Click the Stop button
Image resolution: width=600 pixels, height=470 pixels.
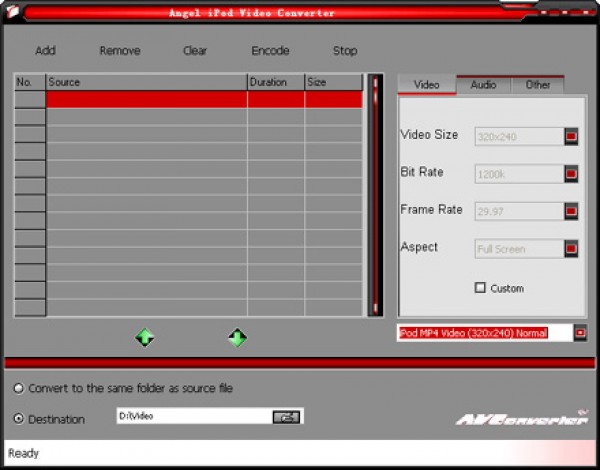click(345, 51)
